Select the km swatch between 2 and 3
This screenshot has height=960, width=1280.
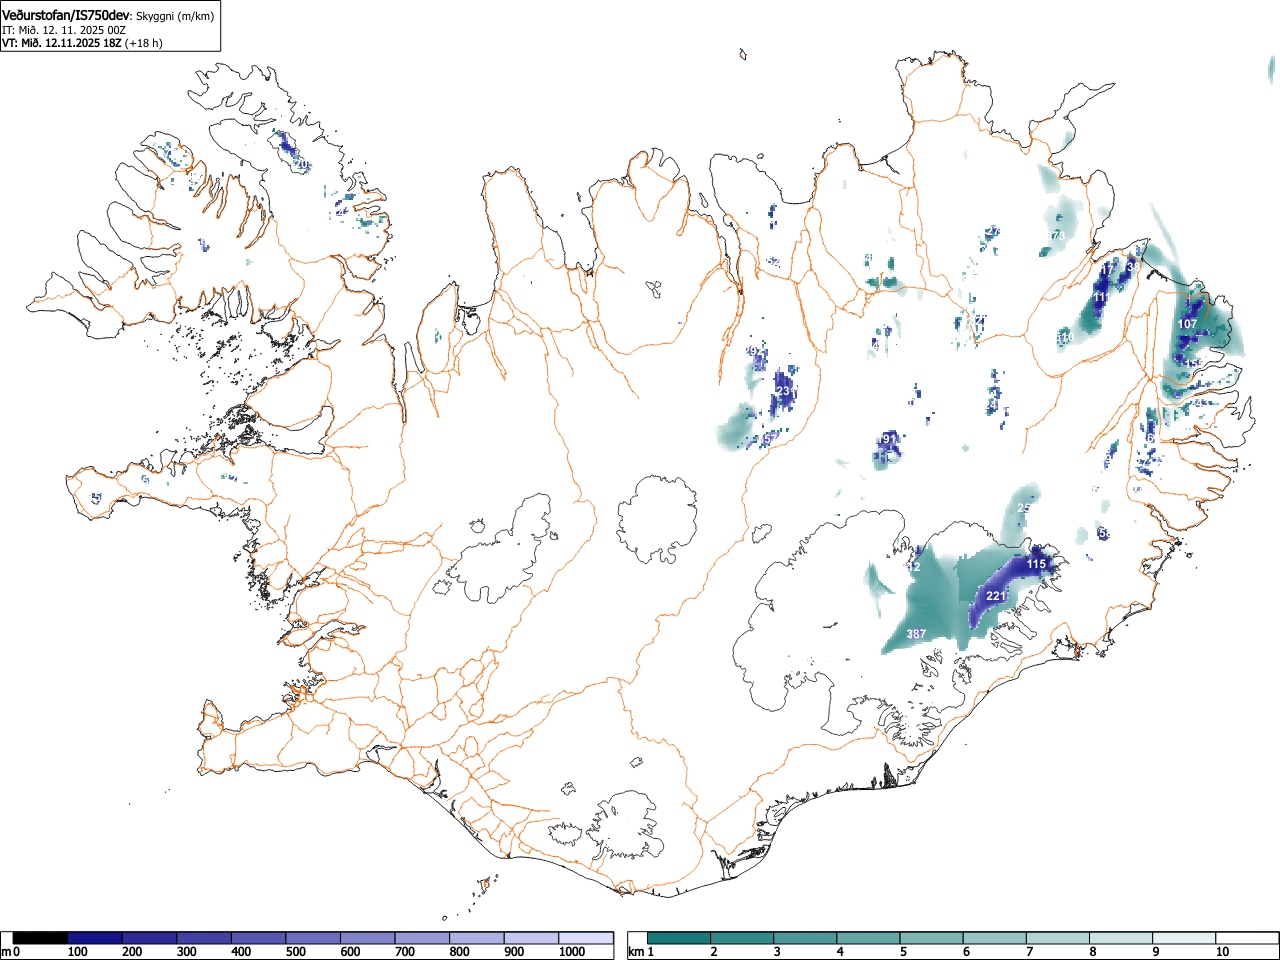tap(742, 938)
